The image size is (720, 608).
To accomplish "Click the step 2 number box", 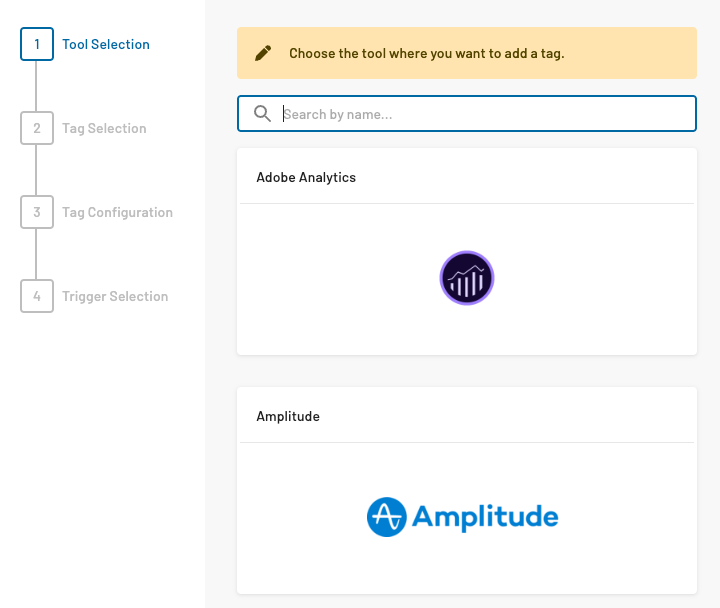I will 37,128.
